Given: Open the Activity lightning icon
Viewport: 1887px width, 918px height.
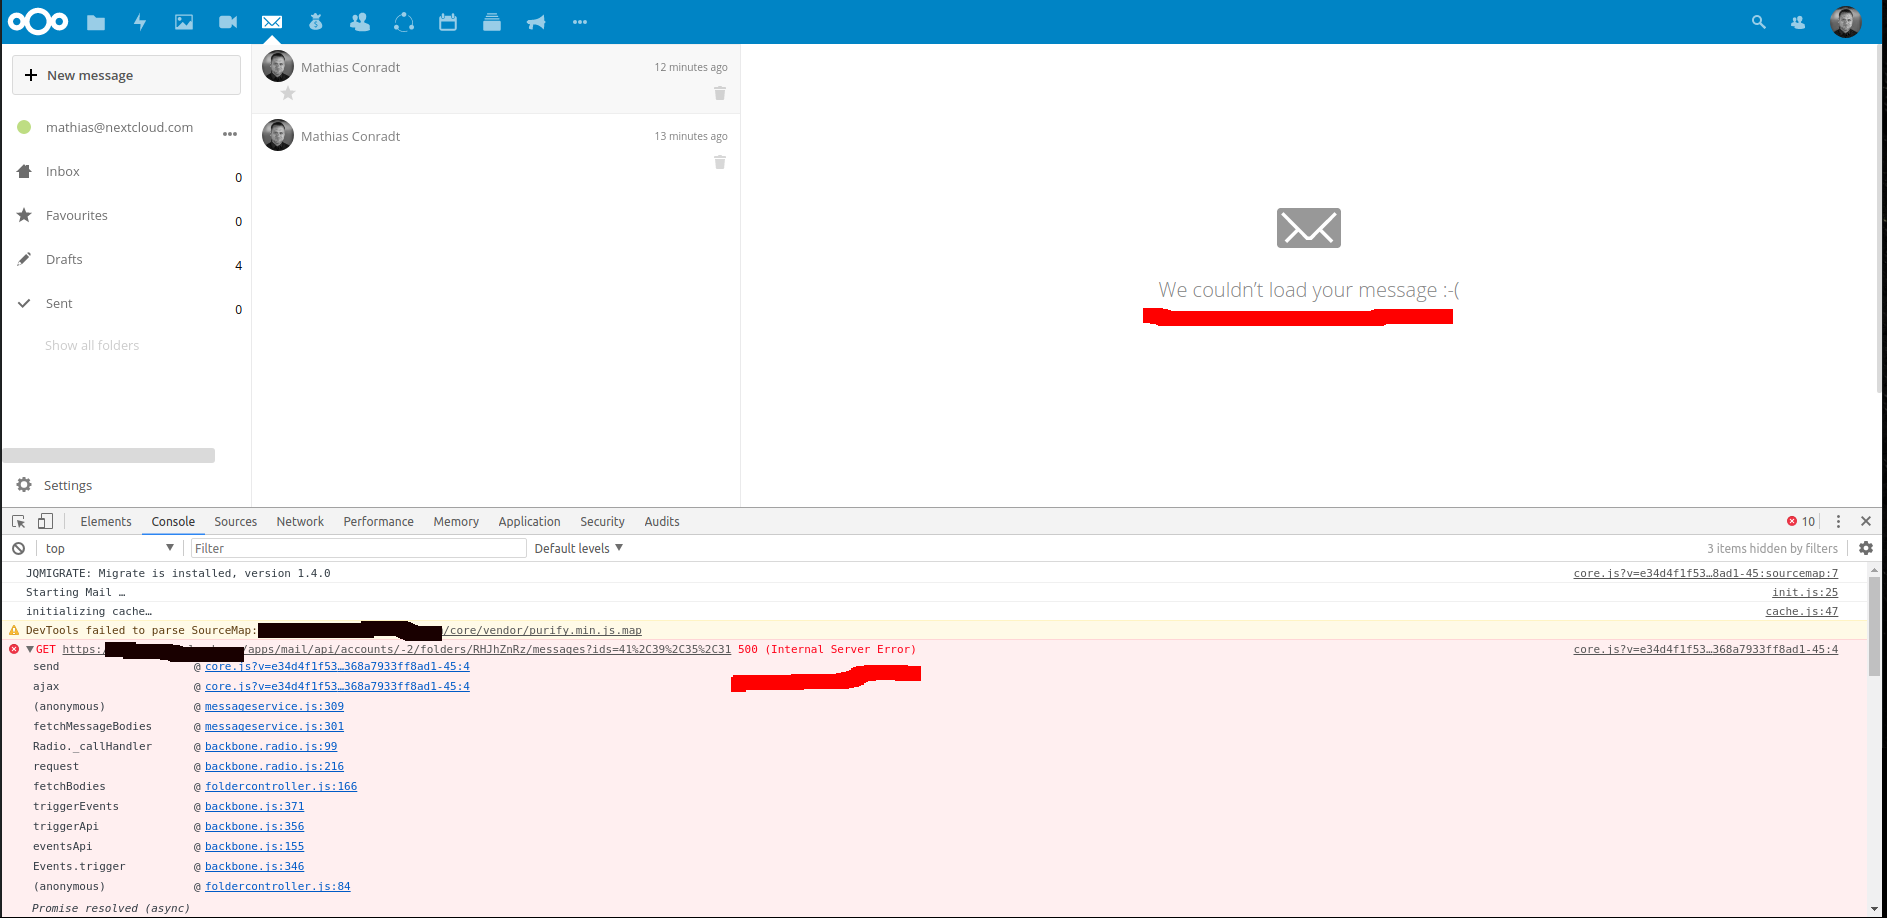Looking at the screenshot, I should click(140, 22).
